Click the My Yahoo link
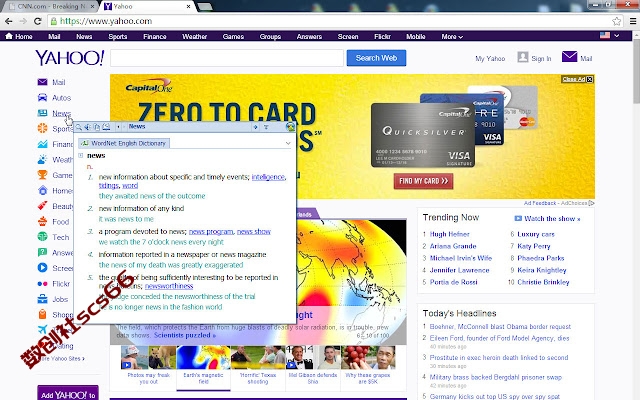640x400 pixels. pos(490,59)
